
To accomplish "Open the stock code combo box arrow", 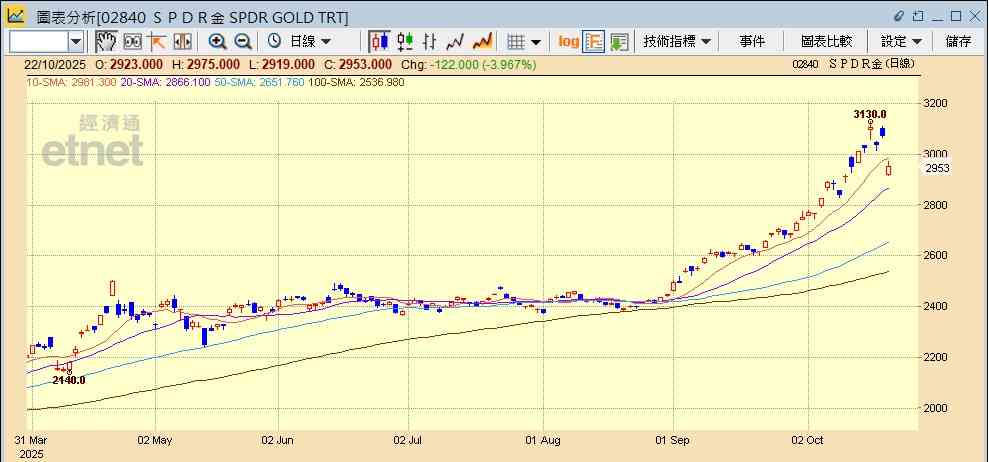I will [76, 41].
